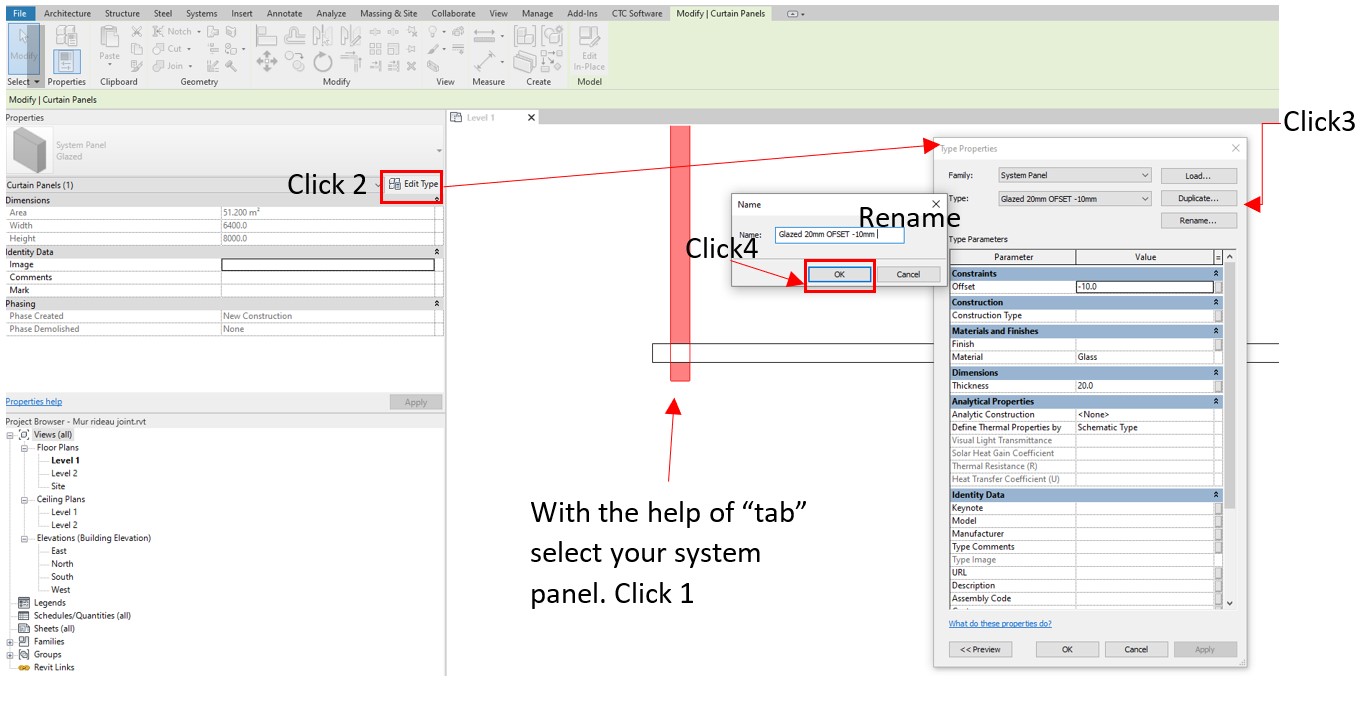Expand the Families node in Project Browser
The width and height of the screenshot is (1367, 724).
pos(11,642)
